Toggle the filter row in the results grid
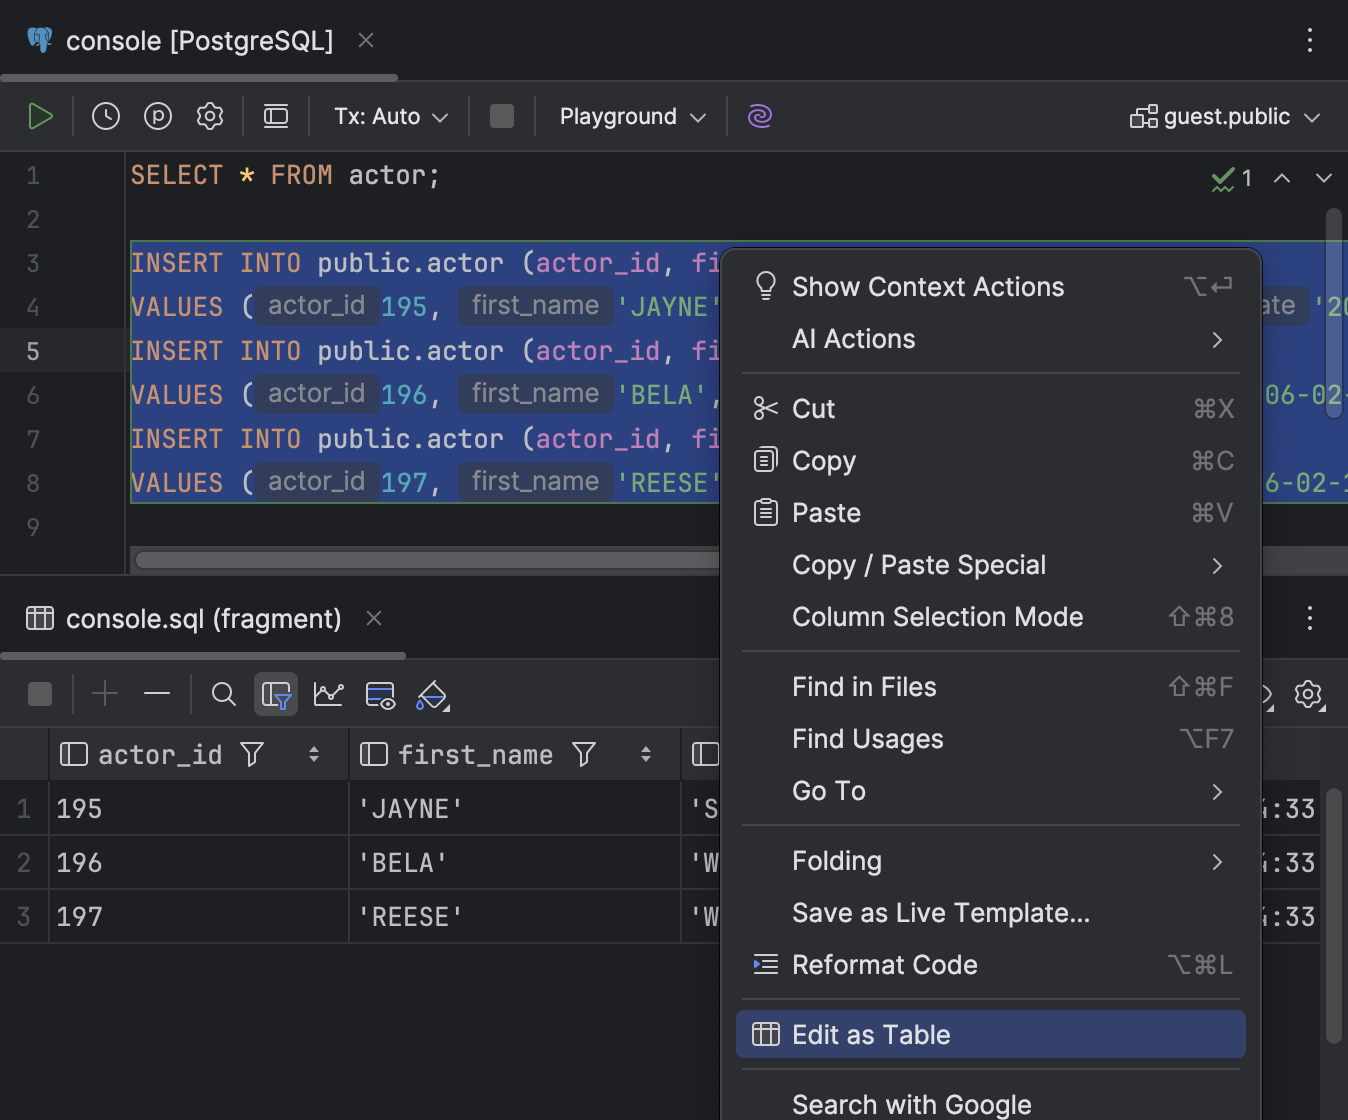Screen dimensions: 1348x1120 click(276, 694)
